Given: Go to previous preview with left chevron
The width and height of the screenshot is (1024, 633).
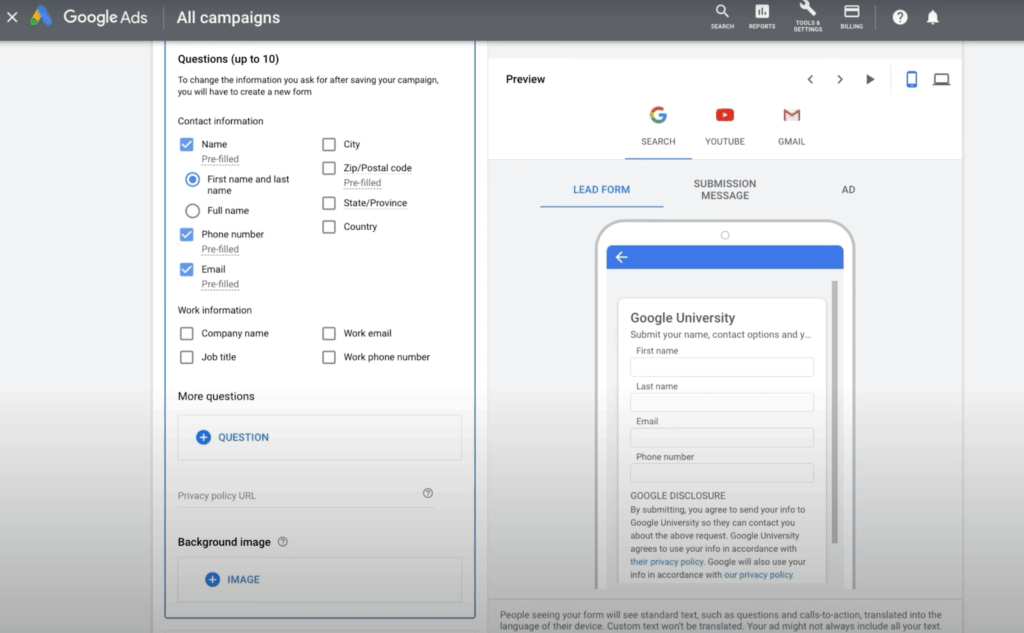Looking at the screenshot, I should coord(810,79).
